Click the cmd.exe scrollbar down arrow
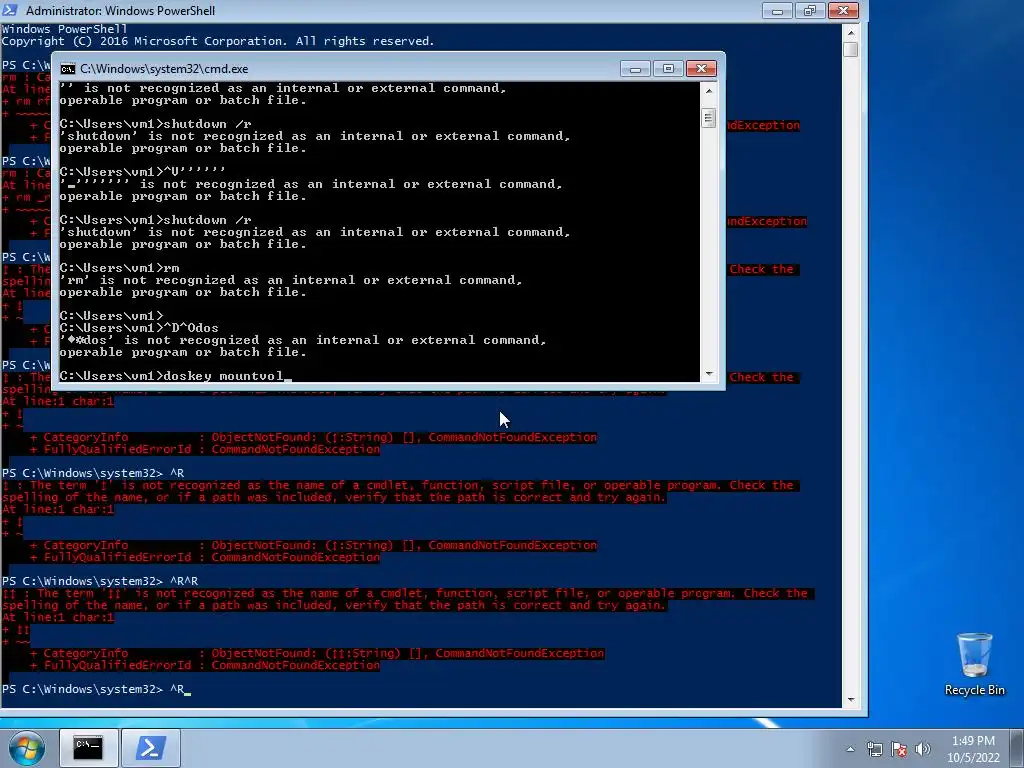The width and height of the screenshot is (1024, 768). 709,374
